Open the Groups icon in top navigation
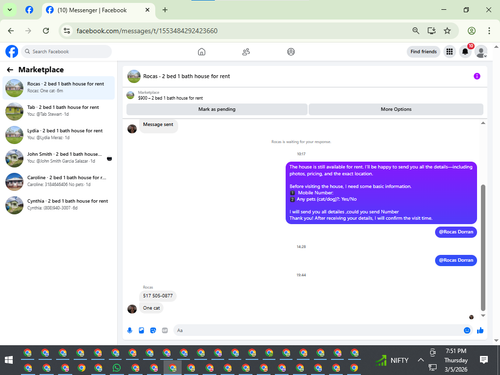Image resolution: width=500 pixels, height=375 pixels. click(291, 52)
